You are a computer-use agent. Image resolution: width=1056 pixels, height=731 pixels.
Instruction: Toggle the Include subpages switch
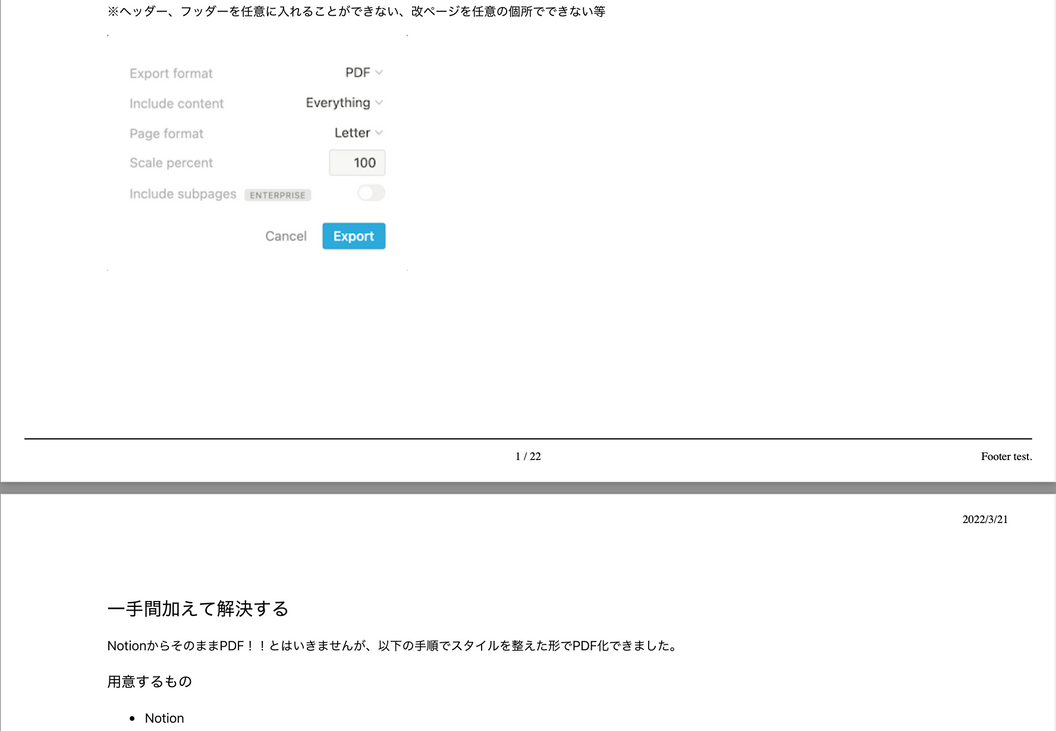(371, 193)
